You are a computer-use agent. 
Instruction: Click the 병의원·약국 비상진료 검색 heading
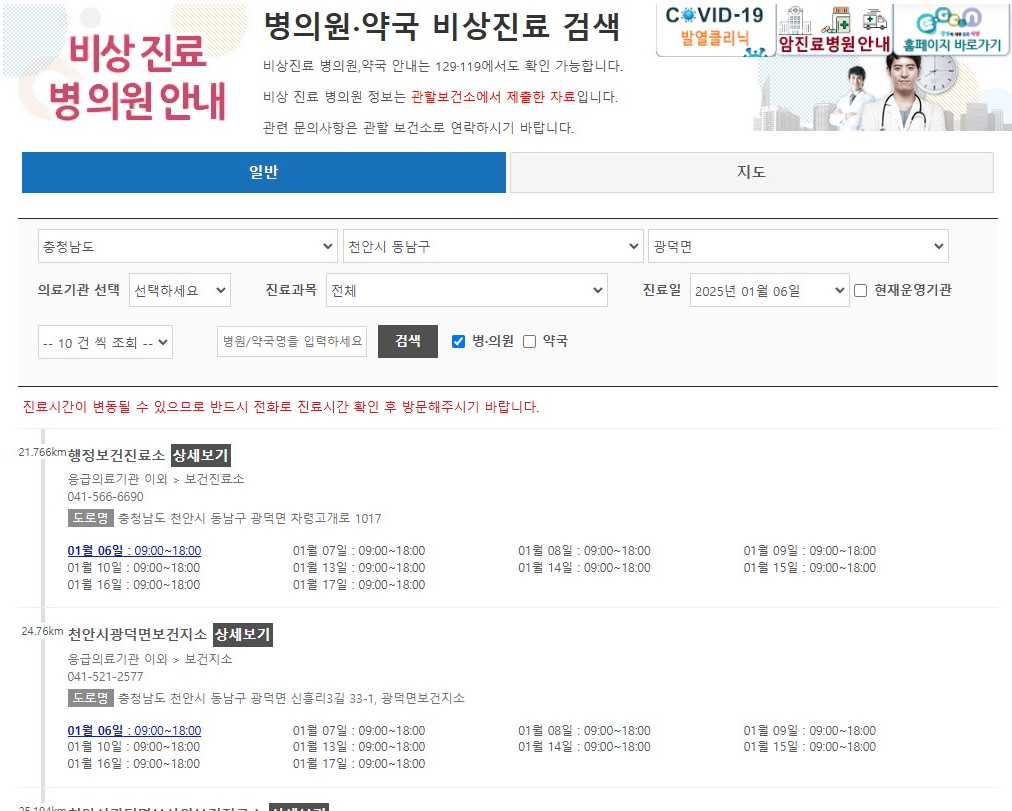tap(442, 26)
